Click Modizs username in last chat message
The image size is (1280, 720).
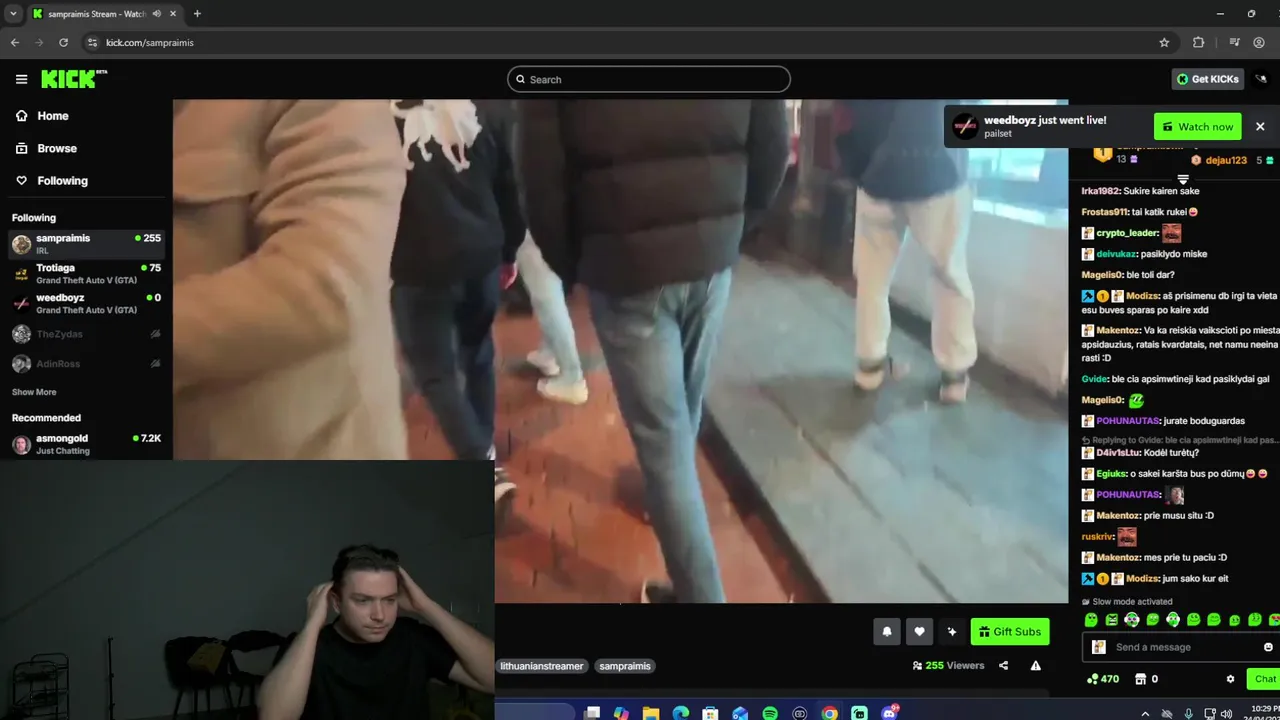click(1142, 579)
